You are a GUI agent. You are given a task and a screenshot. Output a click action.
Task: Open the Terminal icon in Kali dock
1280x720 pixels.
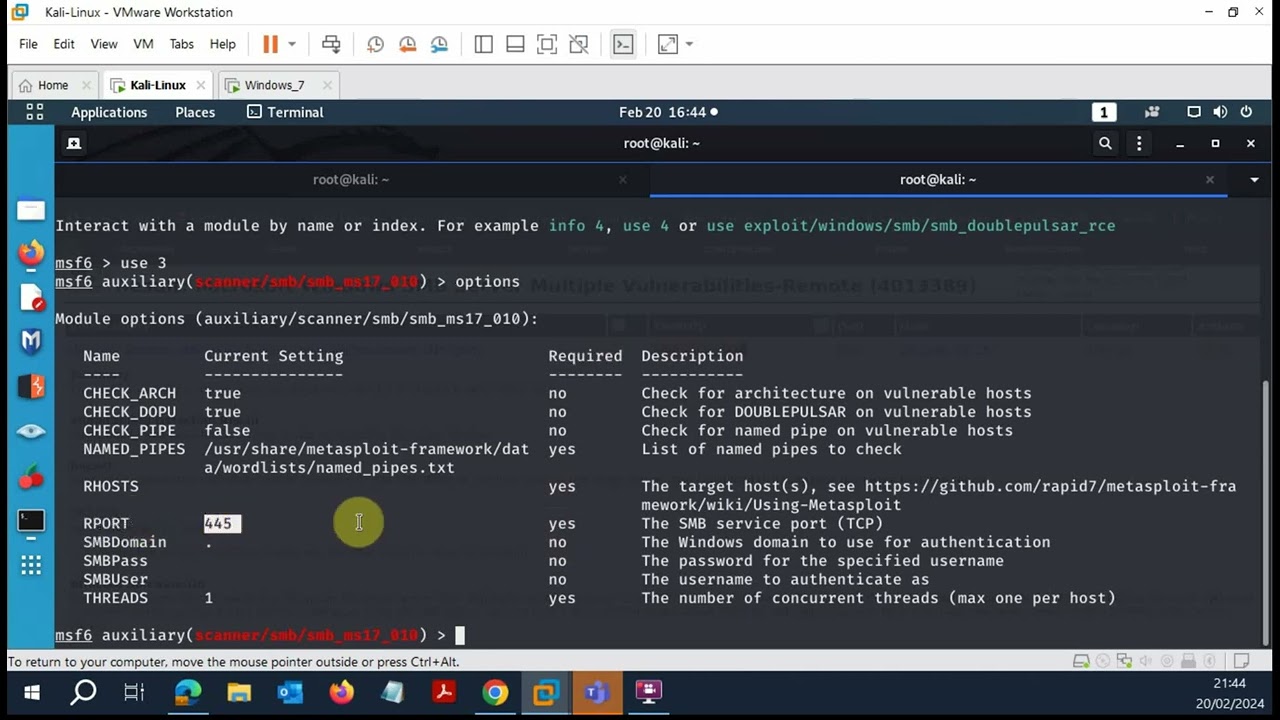click(31, 521)
